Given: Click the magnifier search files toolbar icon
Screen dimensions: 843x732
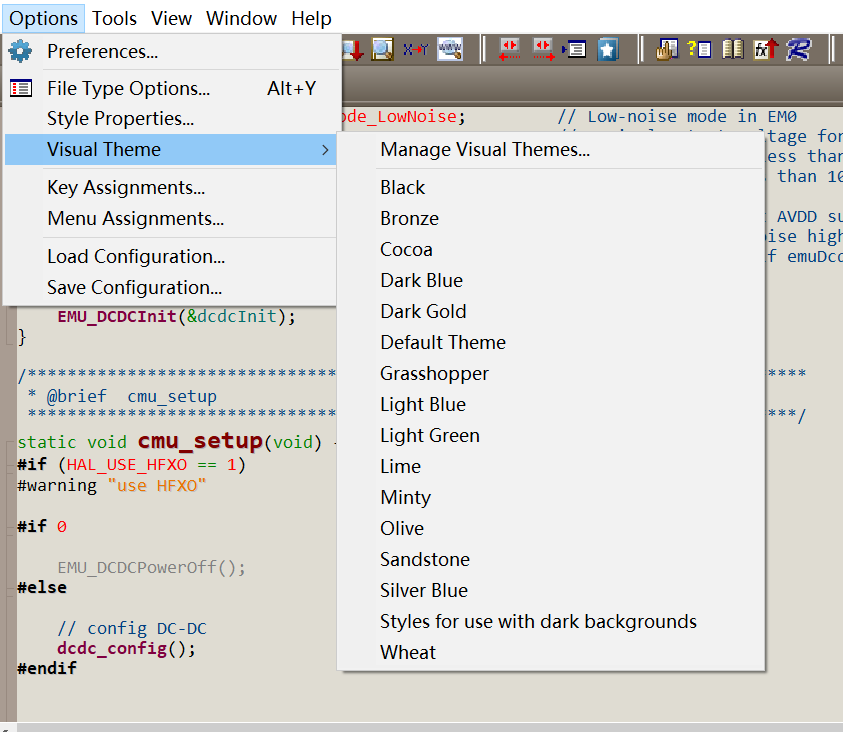Looking at the screenshot, I should point(382,49).
